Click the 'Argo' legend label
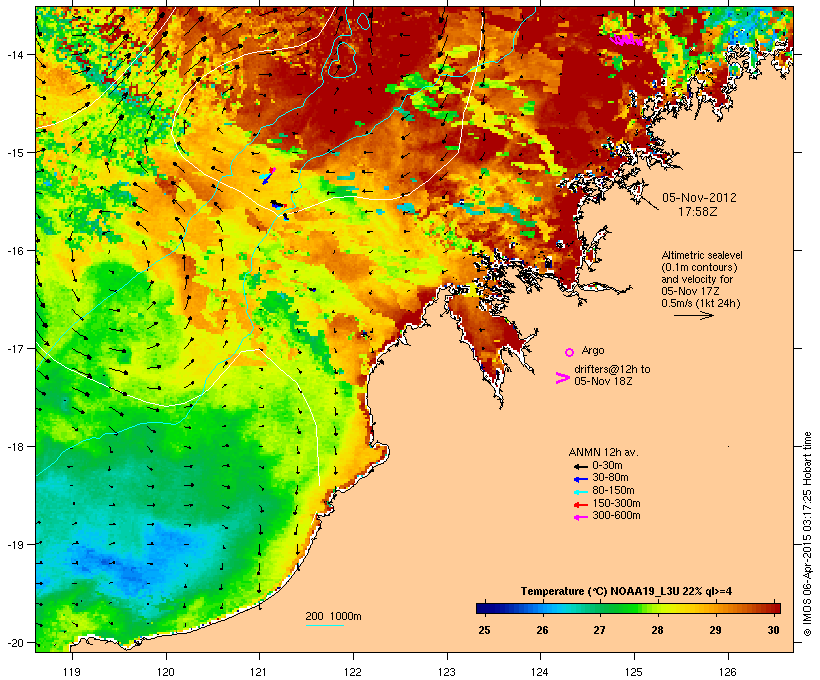This screenshot has width=820, height=680. tap(593, 350)
